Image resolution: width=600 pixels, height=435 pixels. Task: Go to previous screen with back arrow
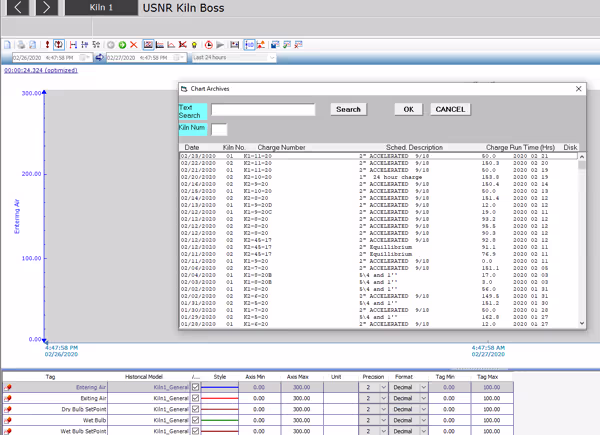(x=18, y=7)
